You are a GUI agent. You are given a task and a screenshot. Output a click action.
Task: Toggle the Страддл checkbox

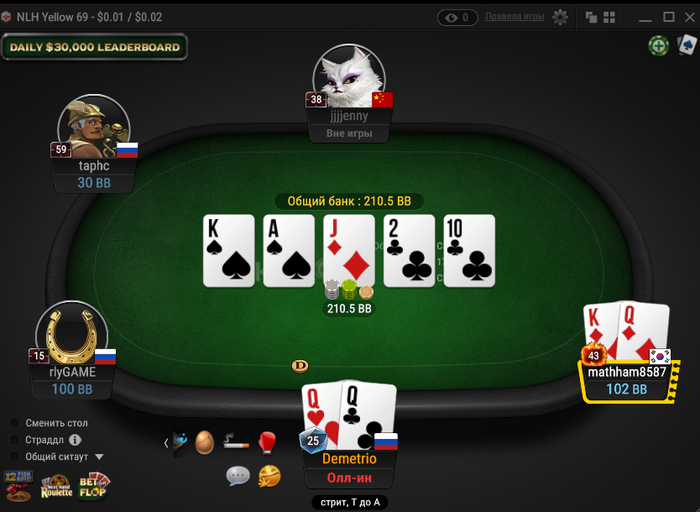(15, 440)
